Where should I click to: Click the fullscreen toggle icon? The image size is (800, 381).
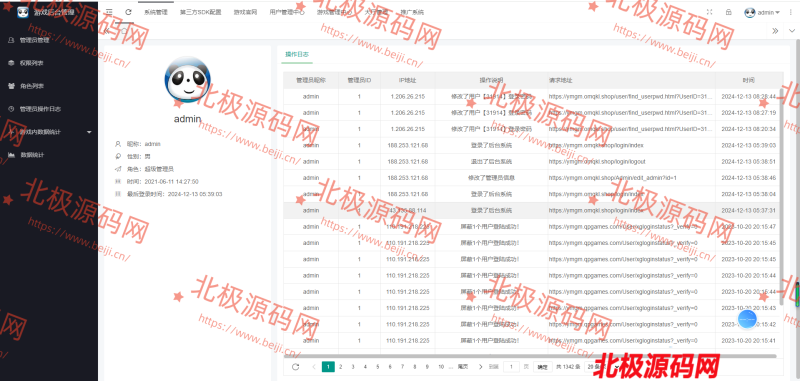point(709,12)
